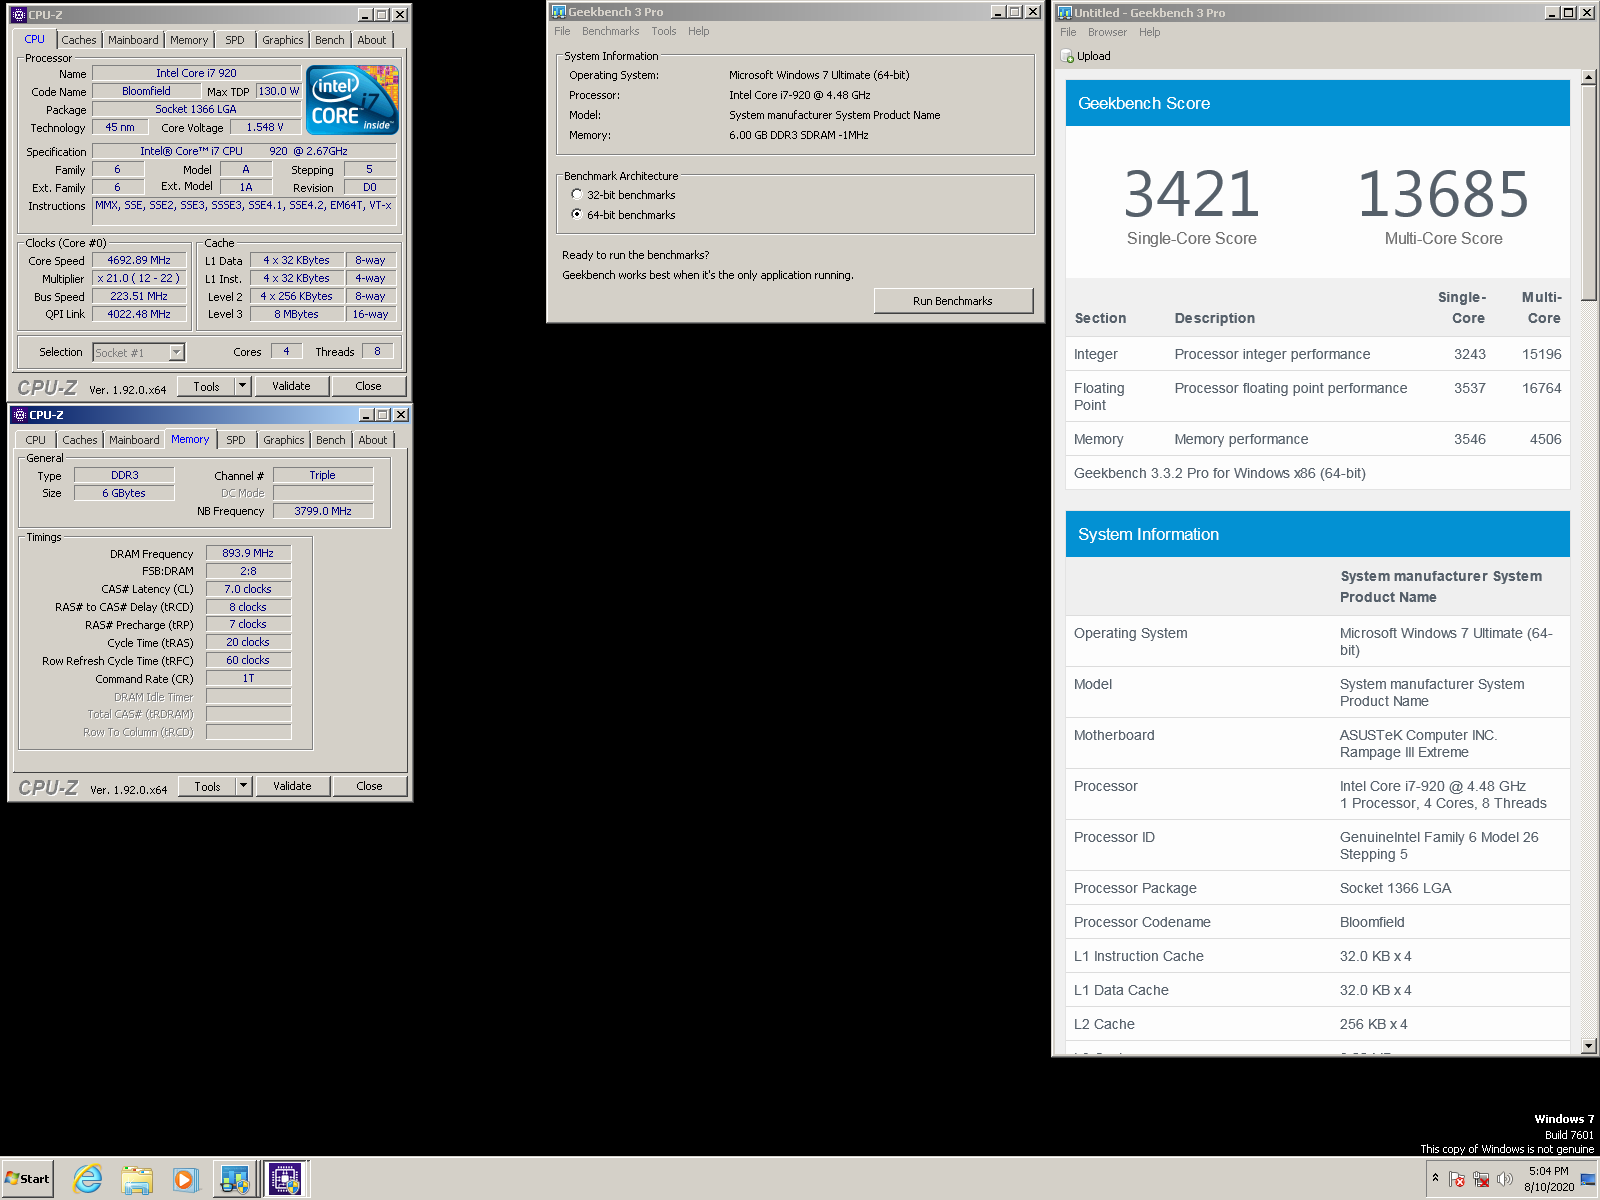Screen dimensions: 1600x1200
Task: Start benchmarks with Run Benchmarks button
Action: click(x=953, y=301)
